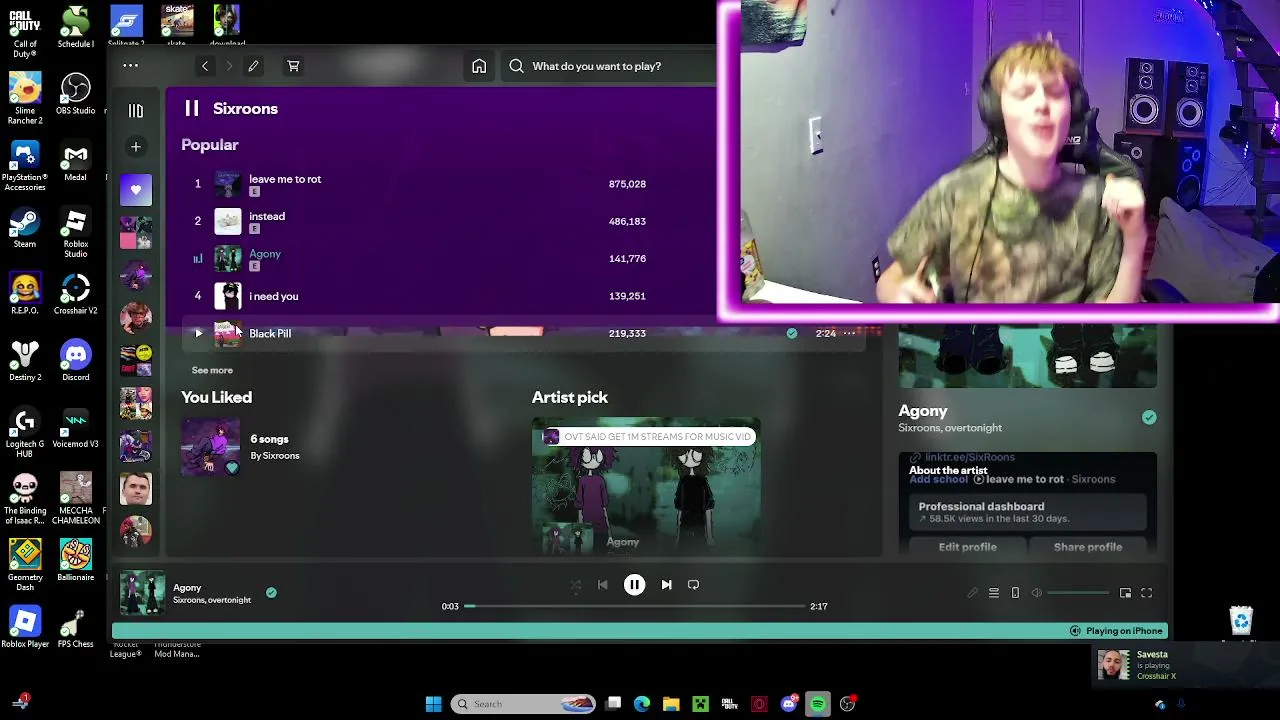The height and width of the screenshot is (720, 1280).
Task: Expand Your Library sidebar
Action: [x=136, y=111]
